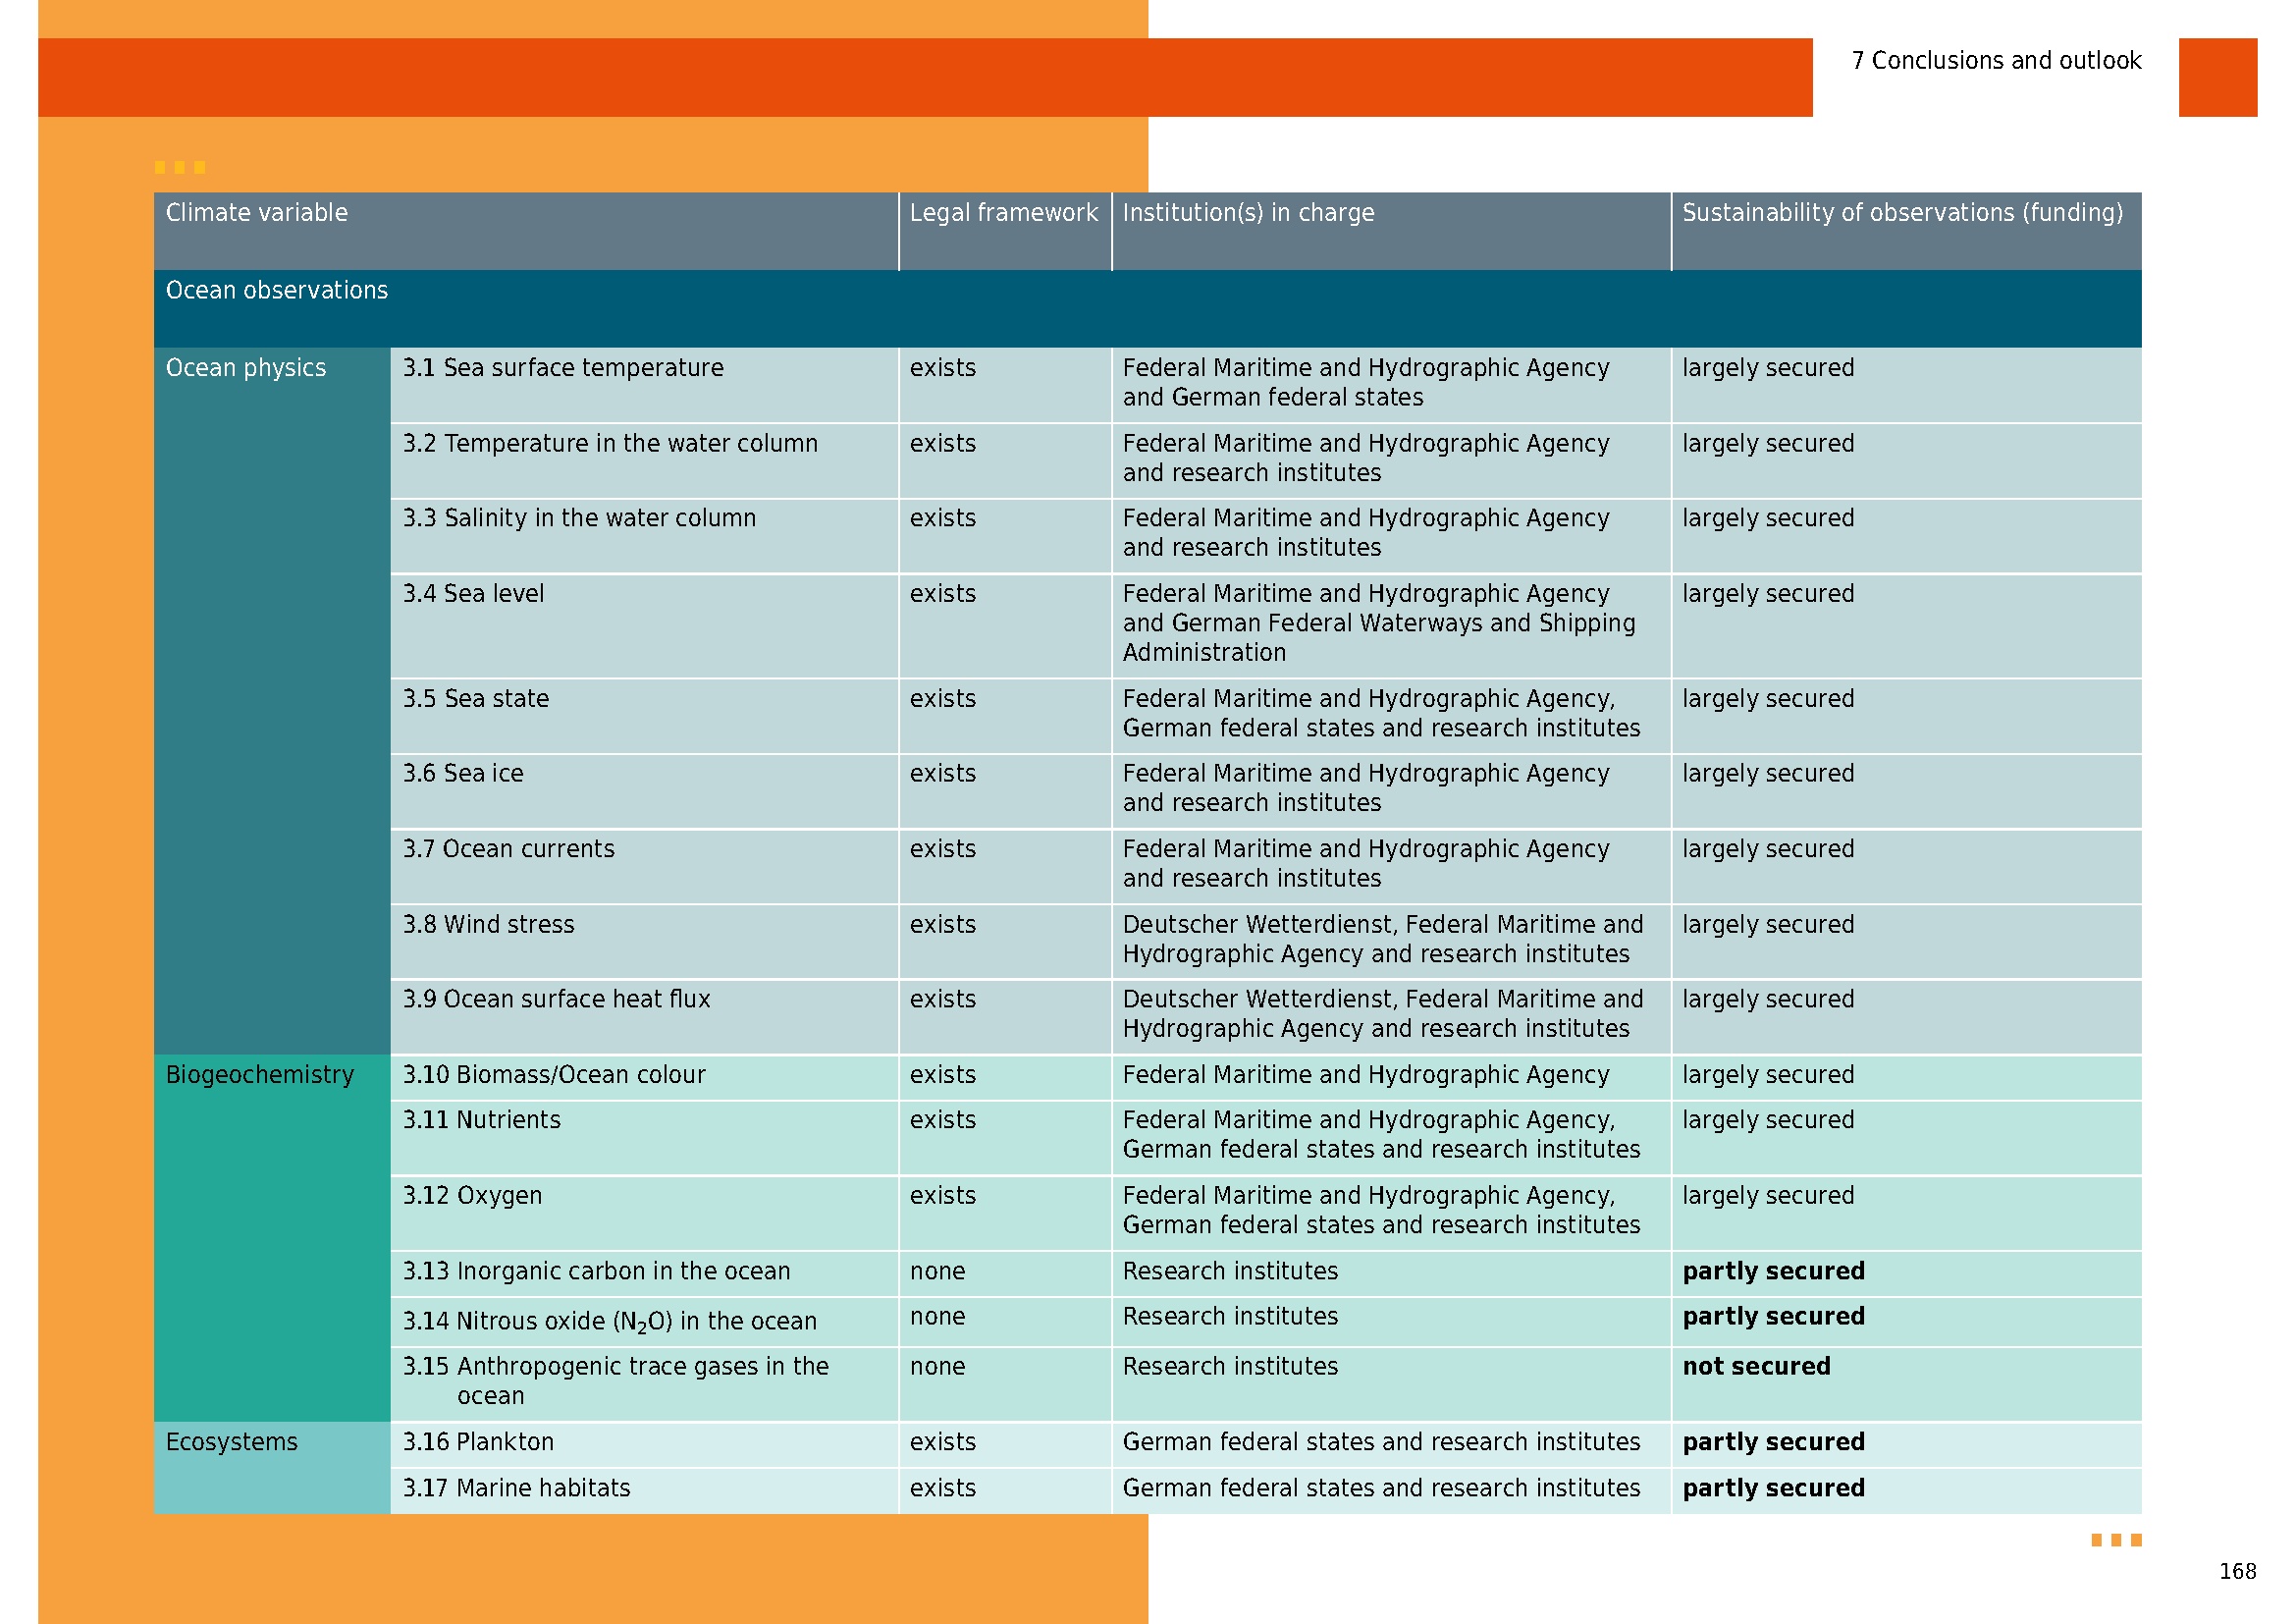Select institution text in the Marine habitats row
Screen dimensions: 2296x1624
pos(1381,1488)
